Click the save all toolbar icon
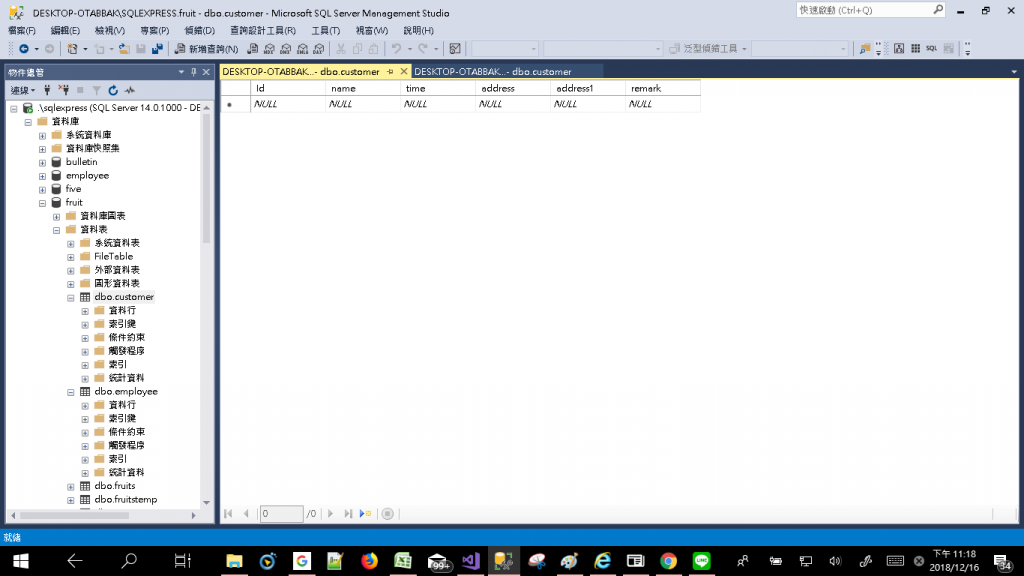The image size is (1024, 576). click(157, 49)
